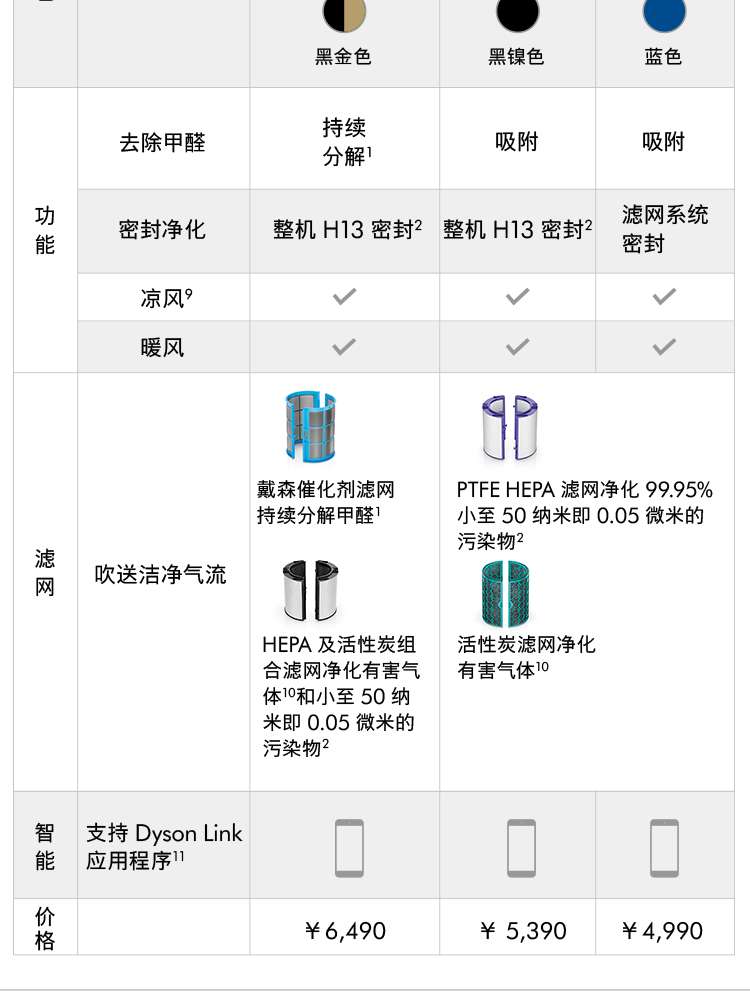Viewport: 750px width, 991px height.
Task: Click the 密封净化 row label
Action: click(162, 229)
